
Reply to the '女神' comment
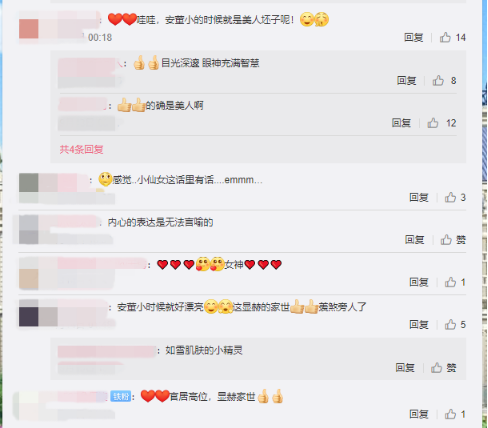419,282
